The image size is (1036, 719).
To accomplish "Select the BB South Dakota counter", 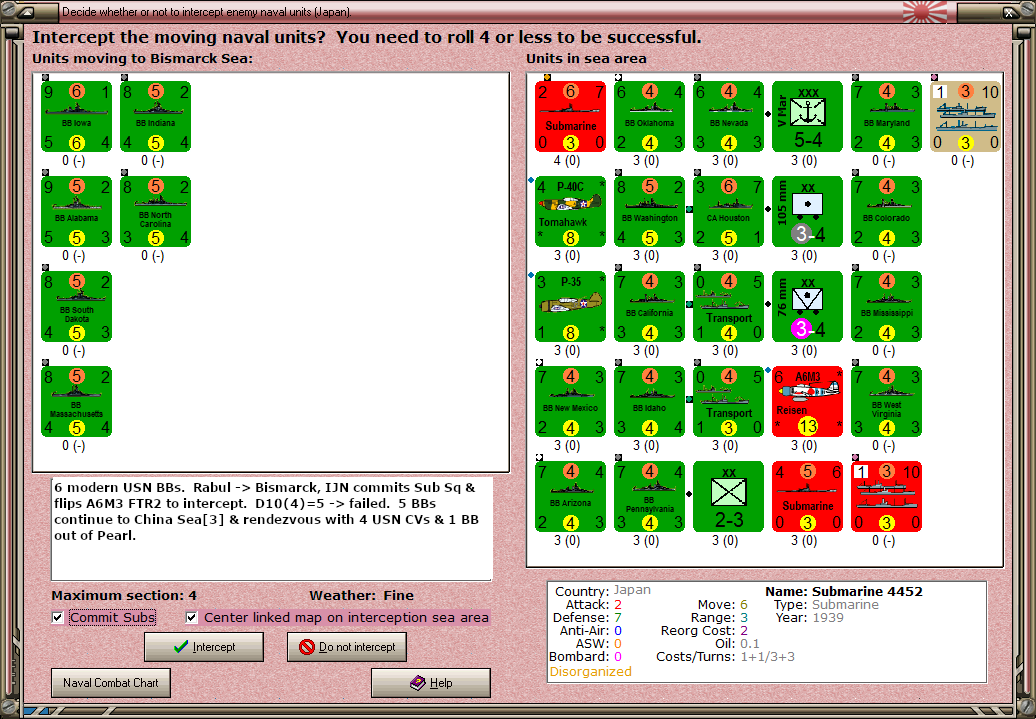I will pyautogui.click(x=77, y=307).
